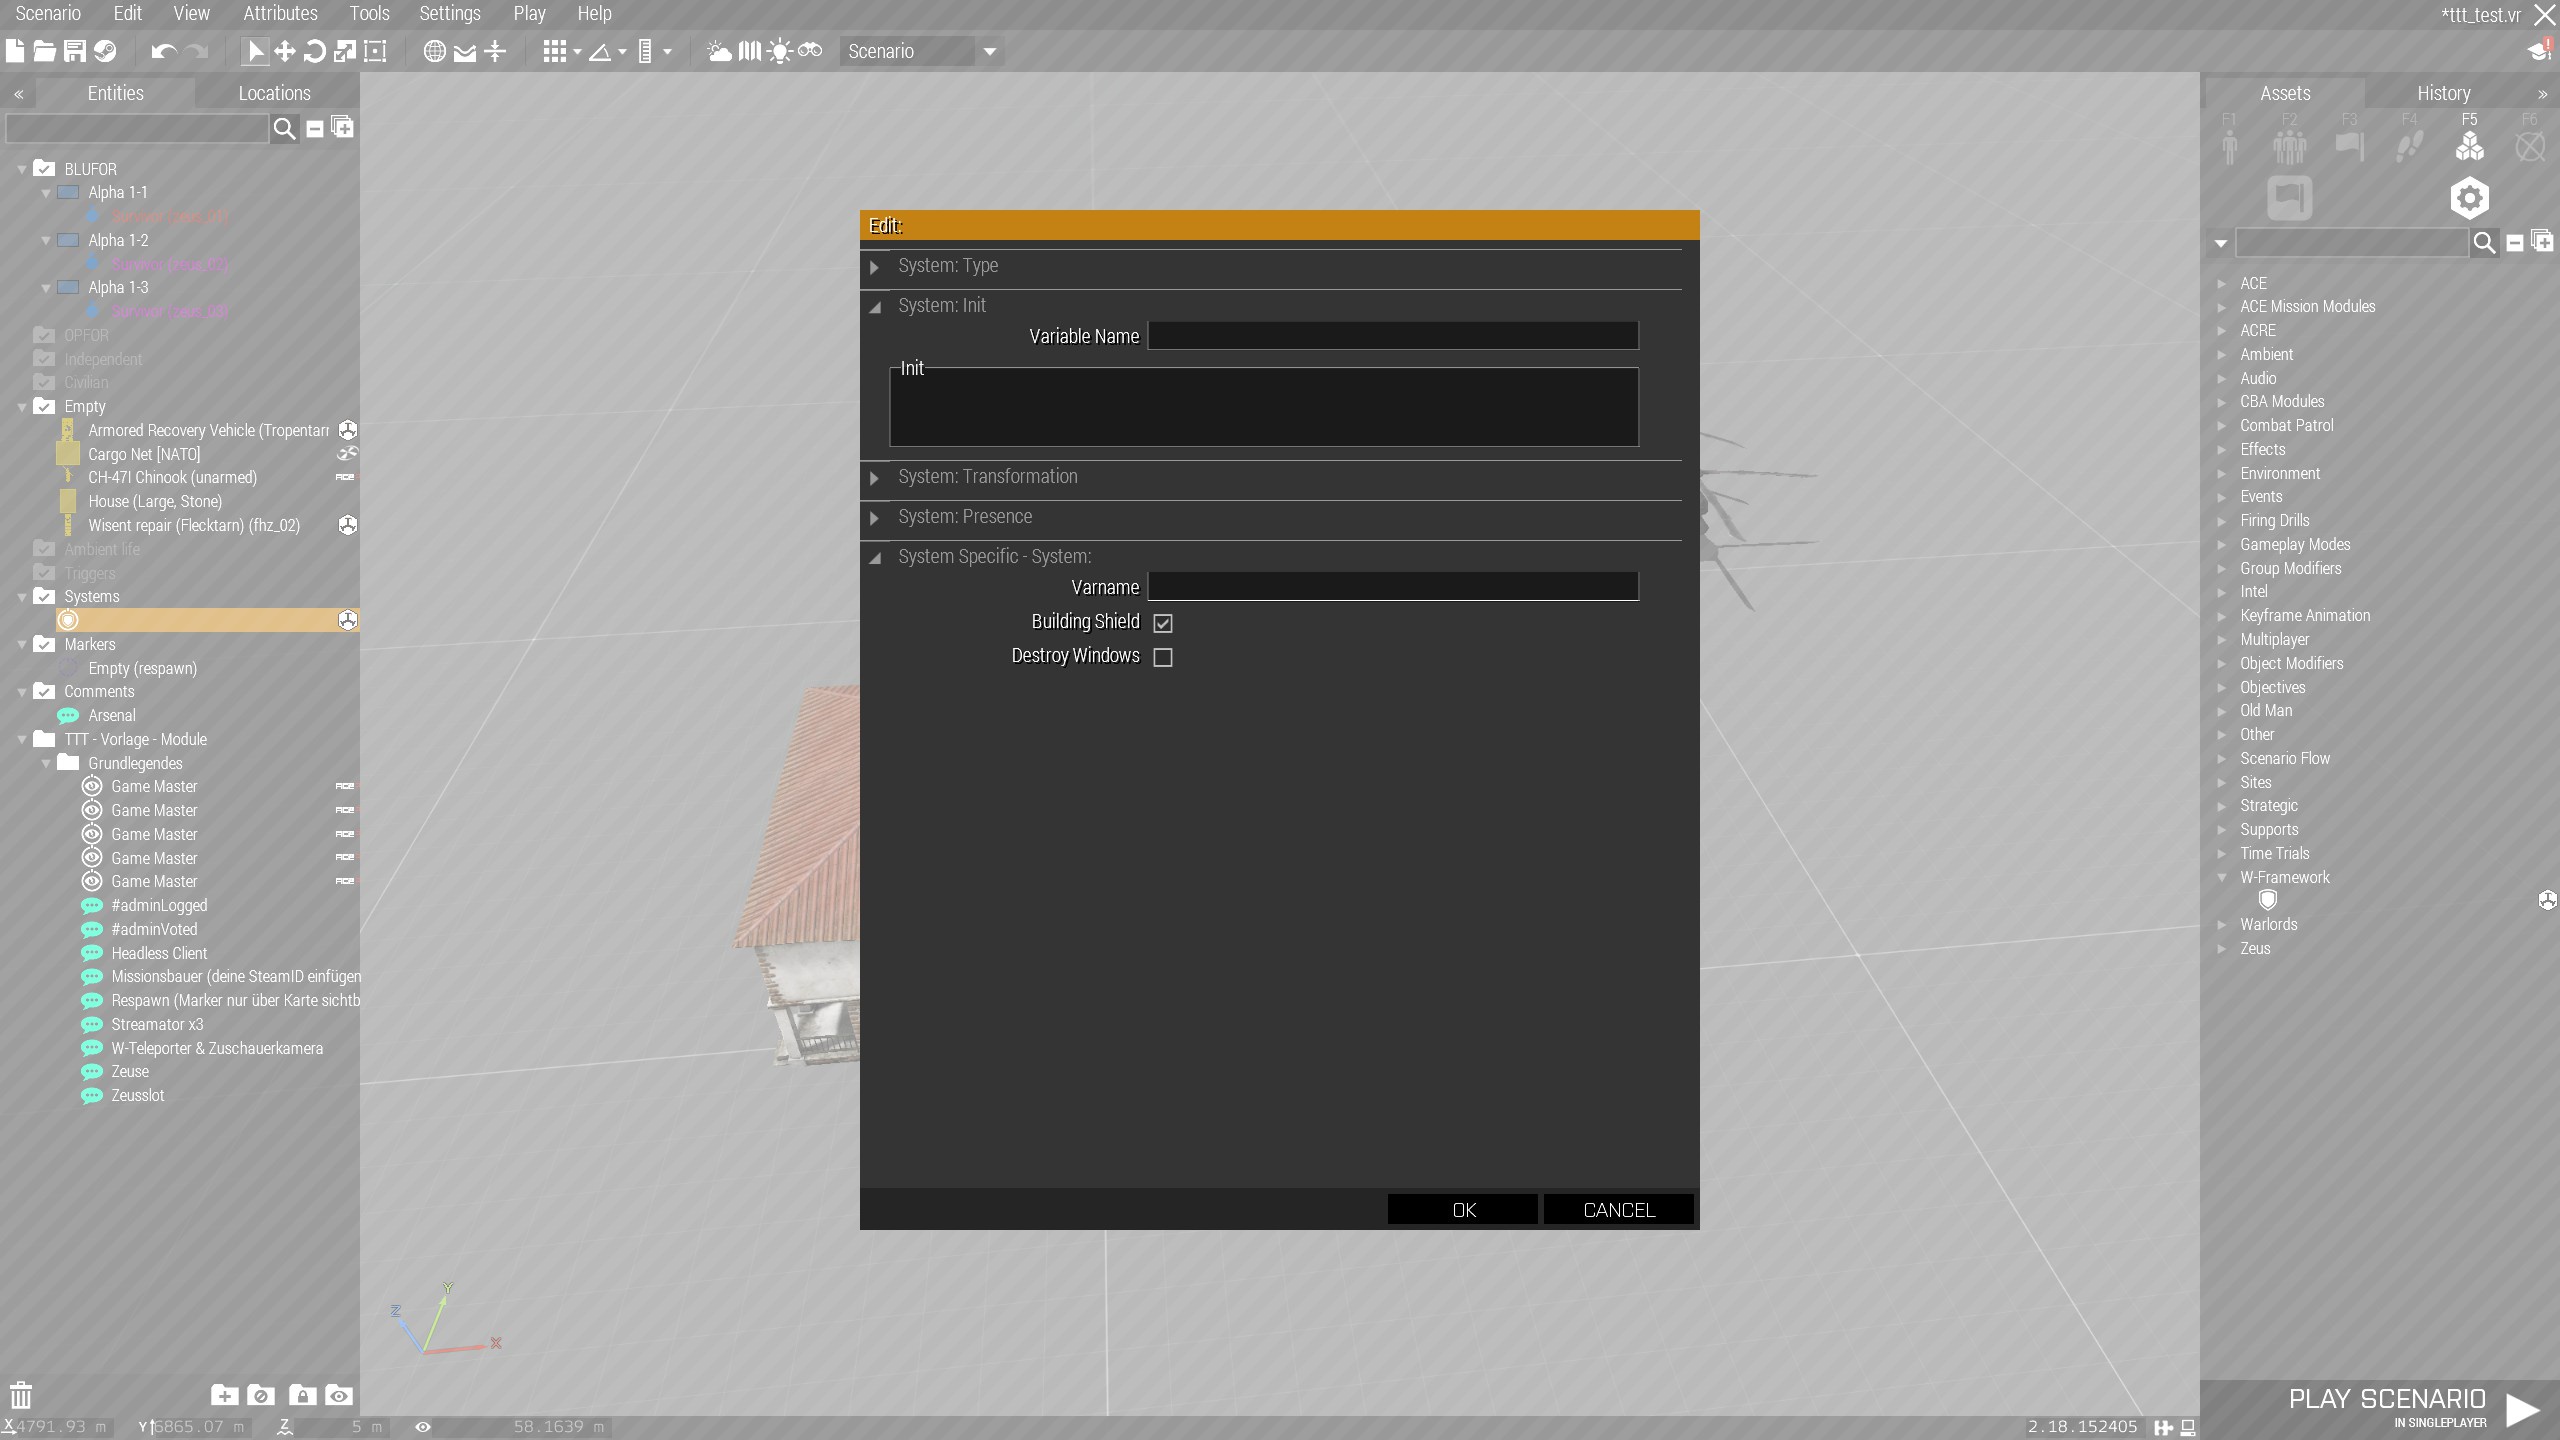
Task: Toggle the map view globe icon
Action: [x=434, y=51]
